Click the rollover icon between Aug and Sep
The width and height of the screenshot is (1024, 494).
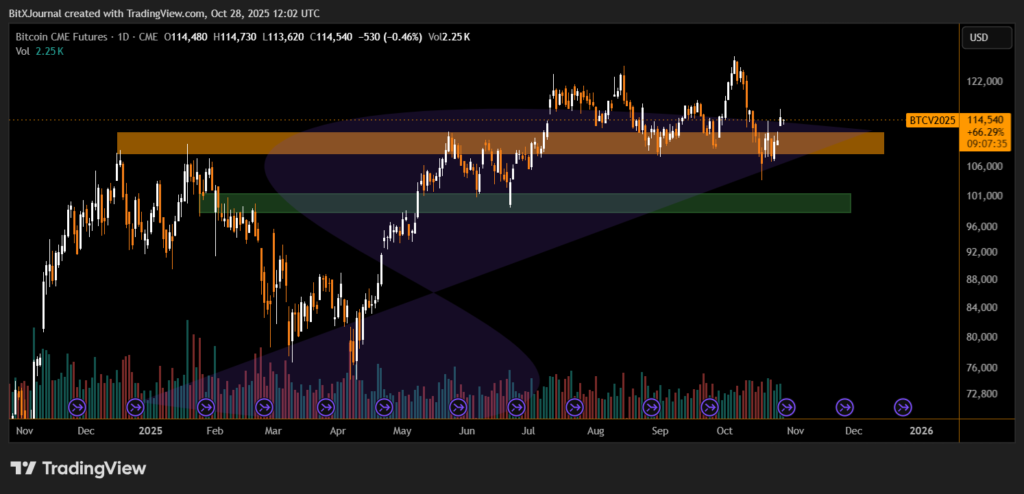(x=651, y=407)
